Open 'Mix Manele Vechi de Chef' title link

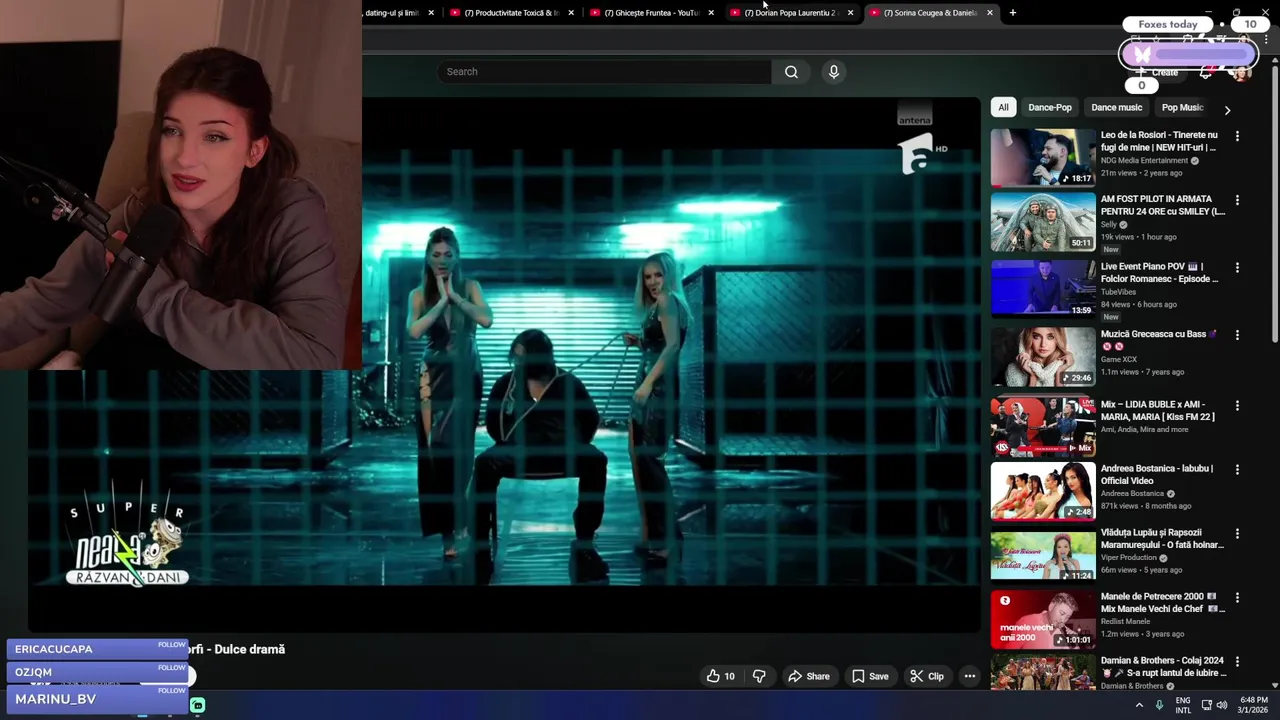pos(1162,602)
